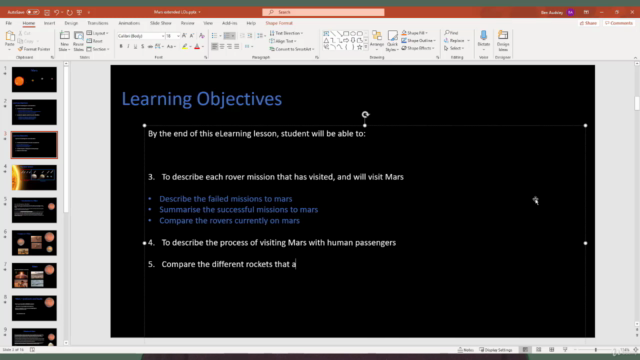Toggle Italic formatting
This screenshot has width=640, height=360.
point(128,47)
